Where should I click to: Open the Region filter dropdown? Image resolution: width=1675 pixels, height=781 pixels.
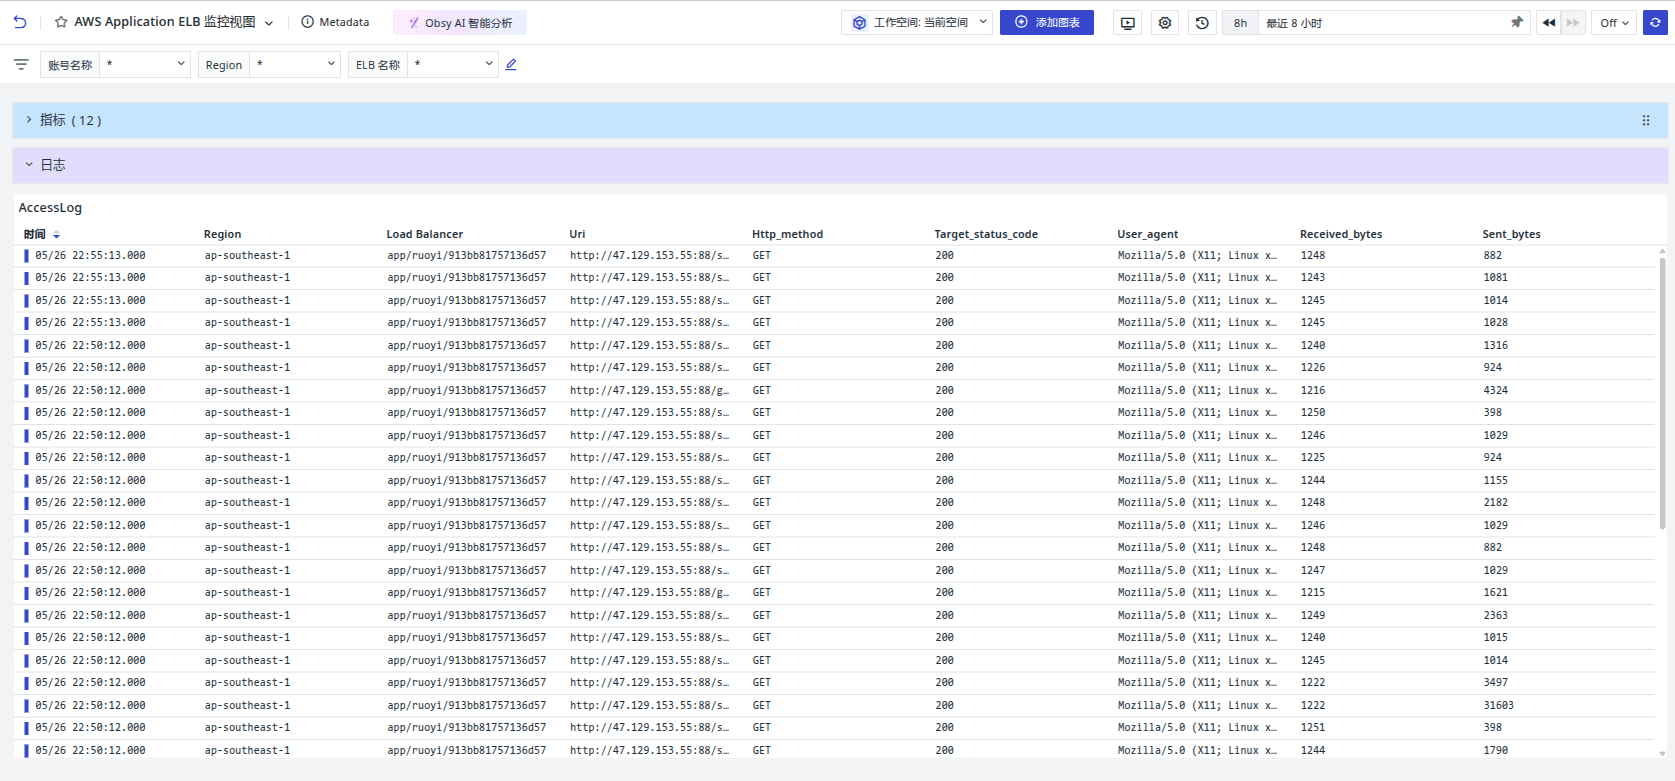pyautogui.click(x=295, y=65)
